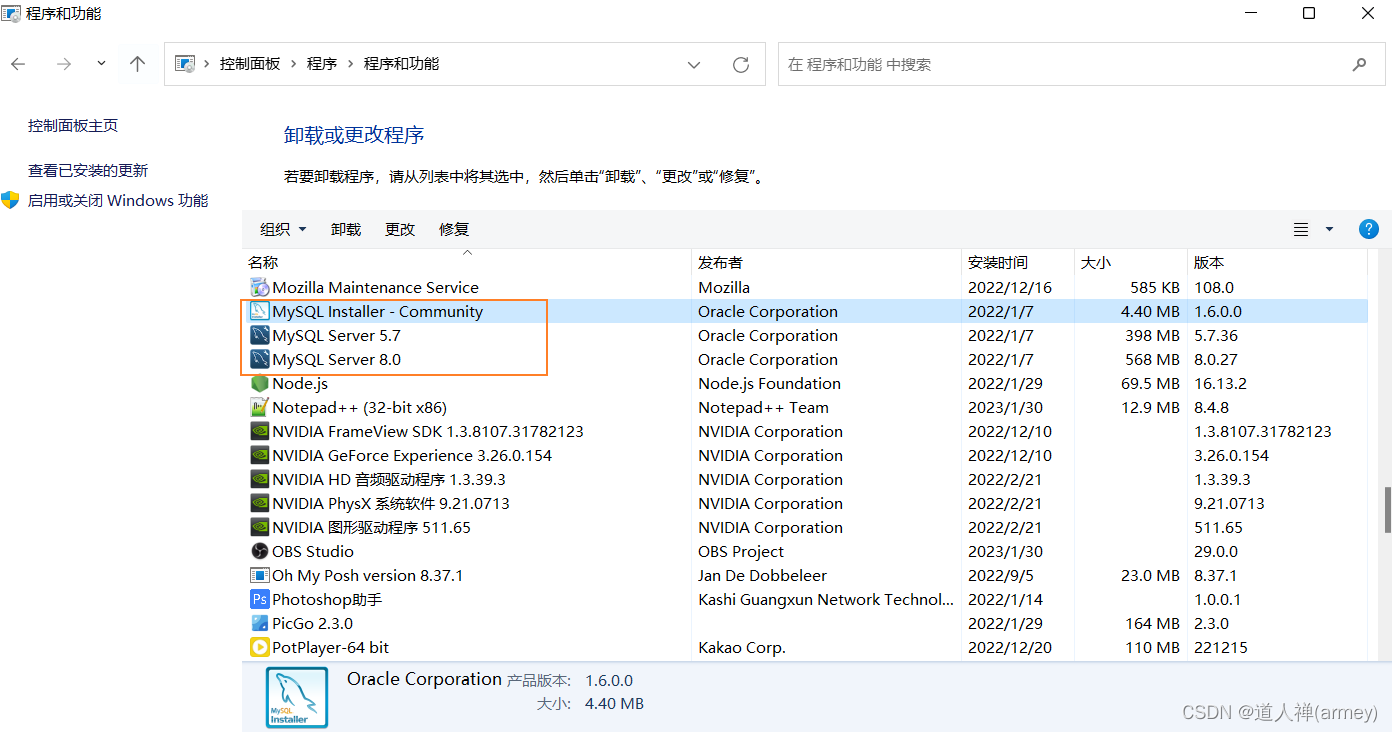
Task: Click the MySQL Installer - Community icon
Action: click(259, 312)
